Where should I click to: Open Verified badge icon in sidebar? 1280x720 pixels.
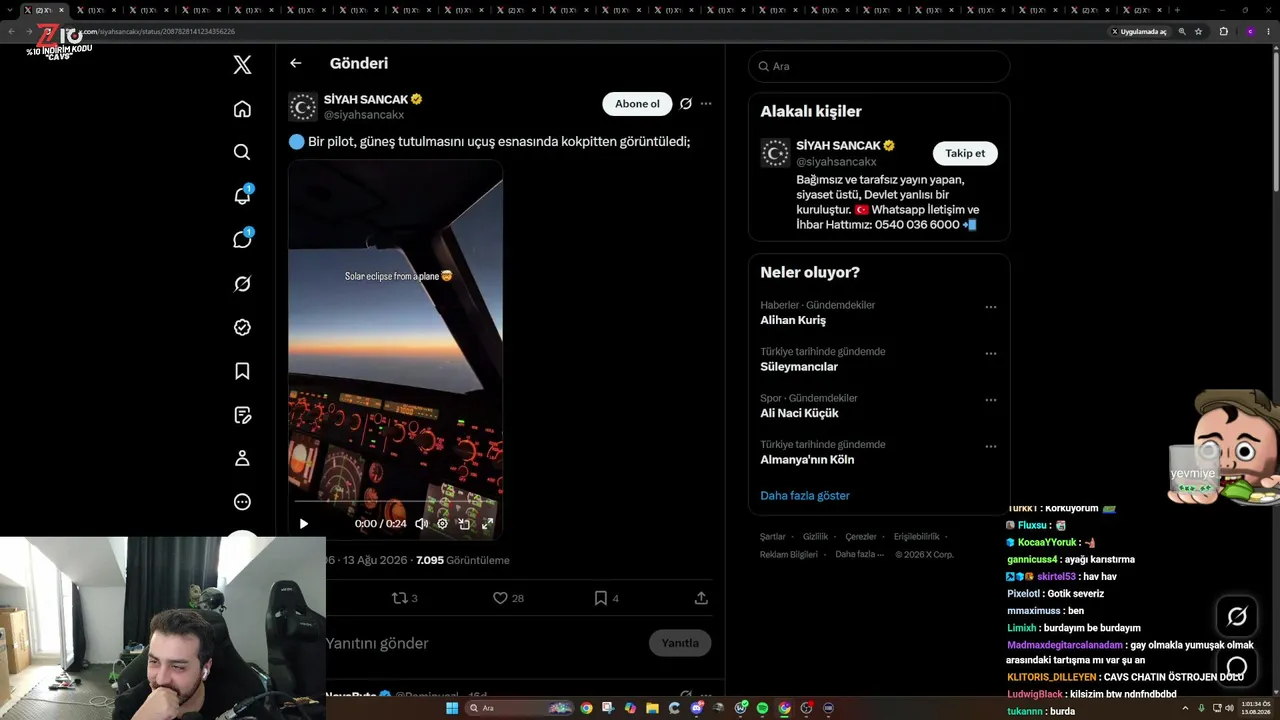point(242,327)
